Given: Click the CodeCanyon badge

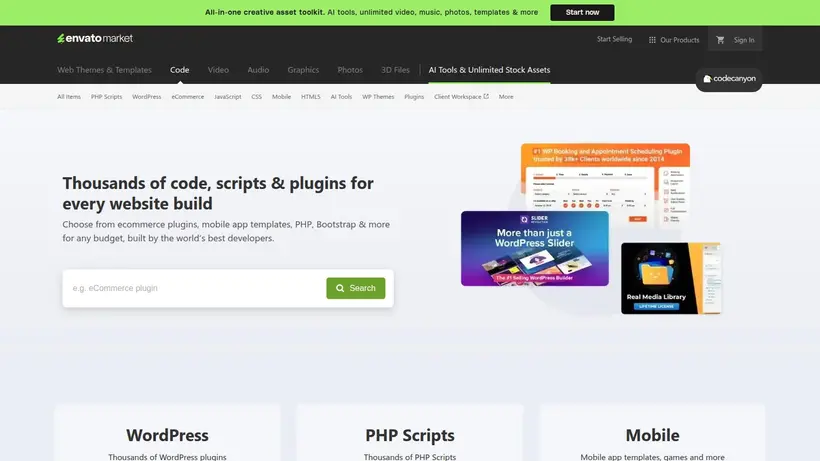Looking at the screenshot, I should tap(728, 79).
